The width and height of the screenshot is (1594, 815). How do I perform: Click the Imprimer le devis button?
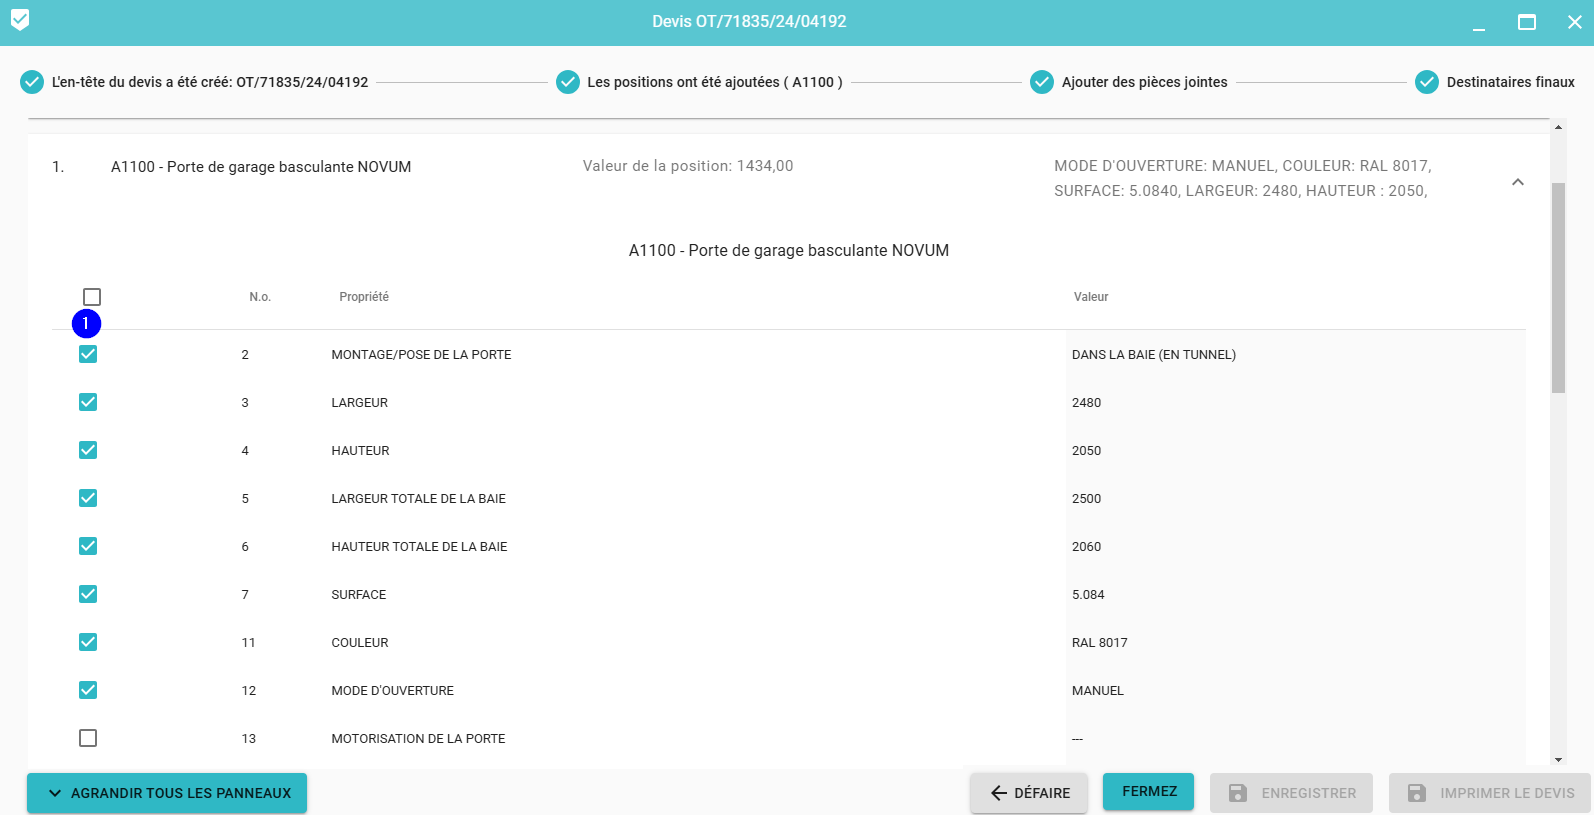[x=1489, y=793]
